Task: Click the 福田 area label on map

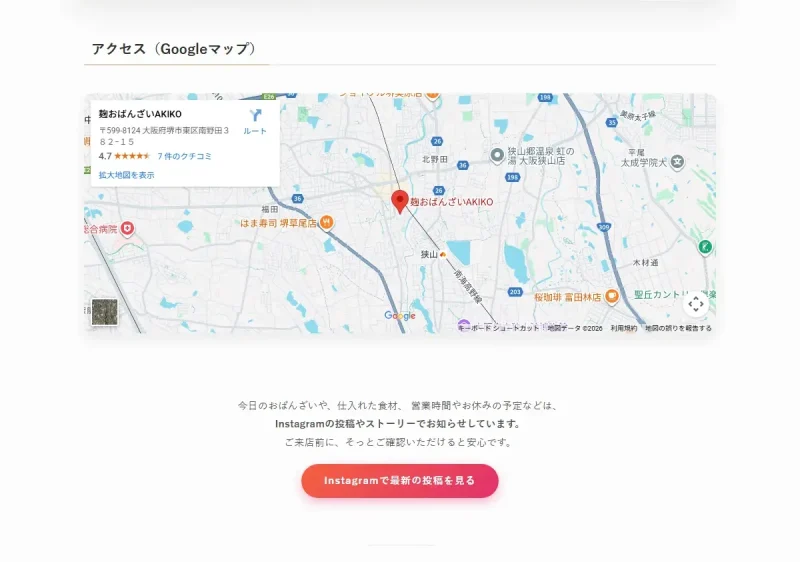Action: click(x=269, y=209)
